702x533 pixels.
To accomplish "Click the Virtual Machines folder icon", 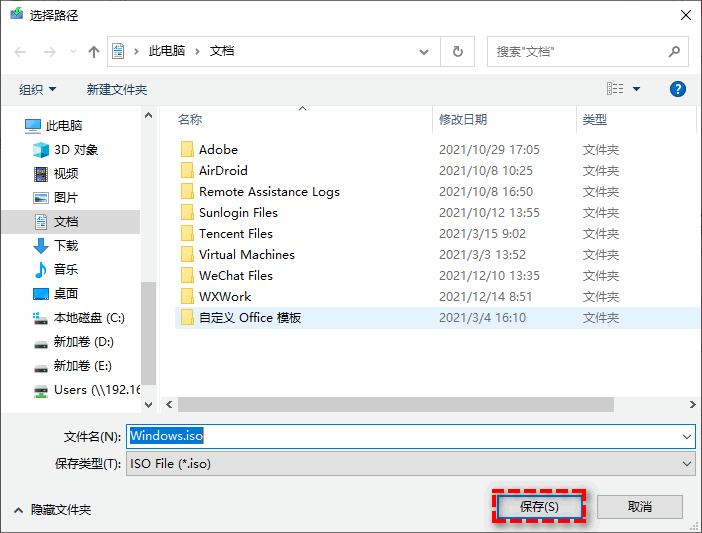I will click(x=187, y=254).
